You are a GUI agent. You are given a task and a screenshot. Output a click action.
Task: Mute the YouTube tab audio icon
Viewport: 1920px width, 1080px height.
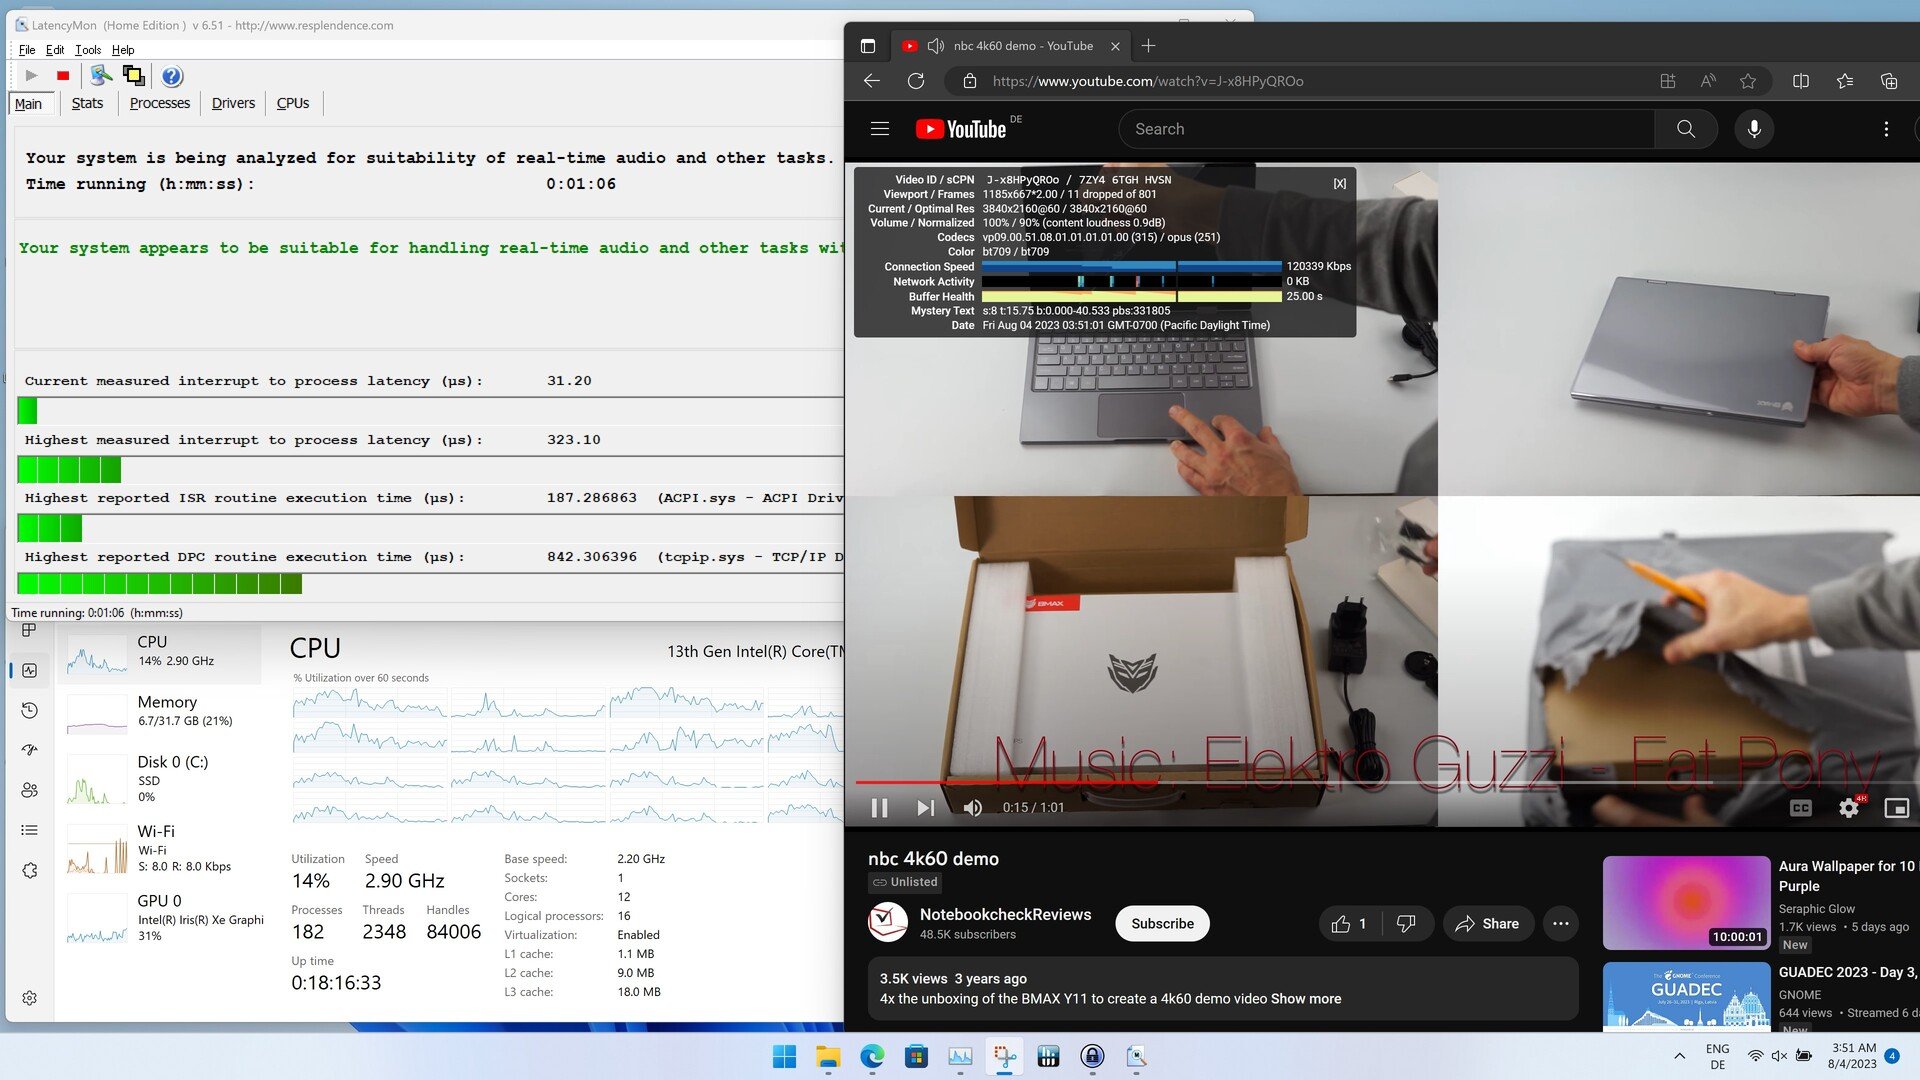click(x=935, y=46)
